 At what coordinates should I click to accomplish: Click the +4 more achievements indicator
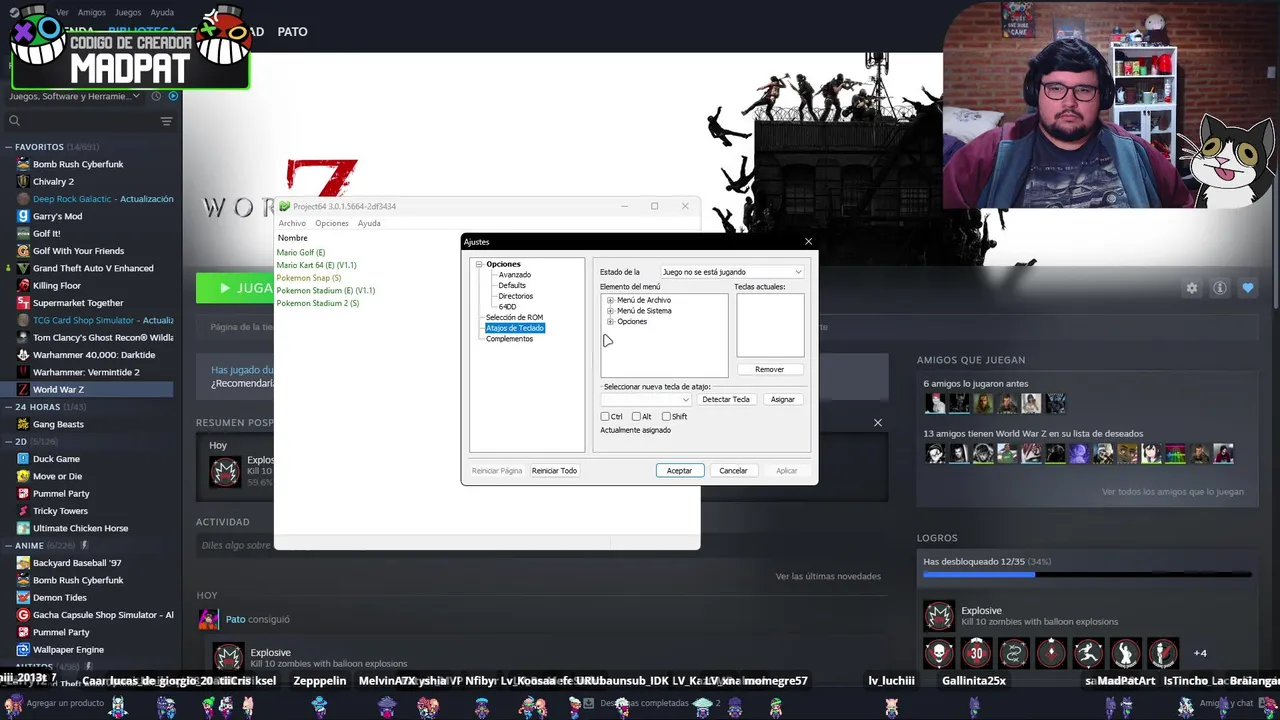pyautogui.click(x=1200, y=653)
